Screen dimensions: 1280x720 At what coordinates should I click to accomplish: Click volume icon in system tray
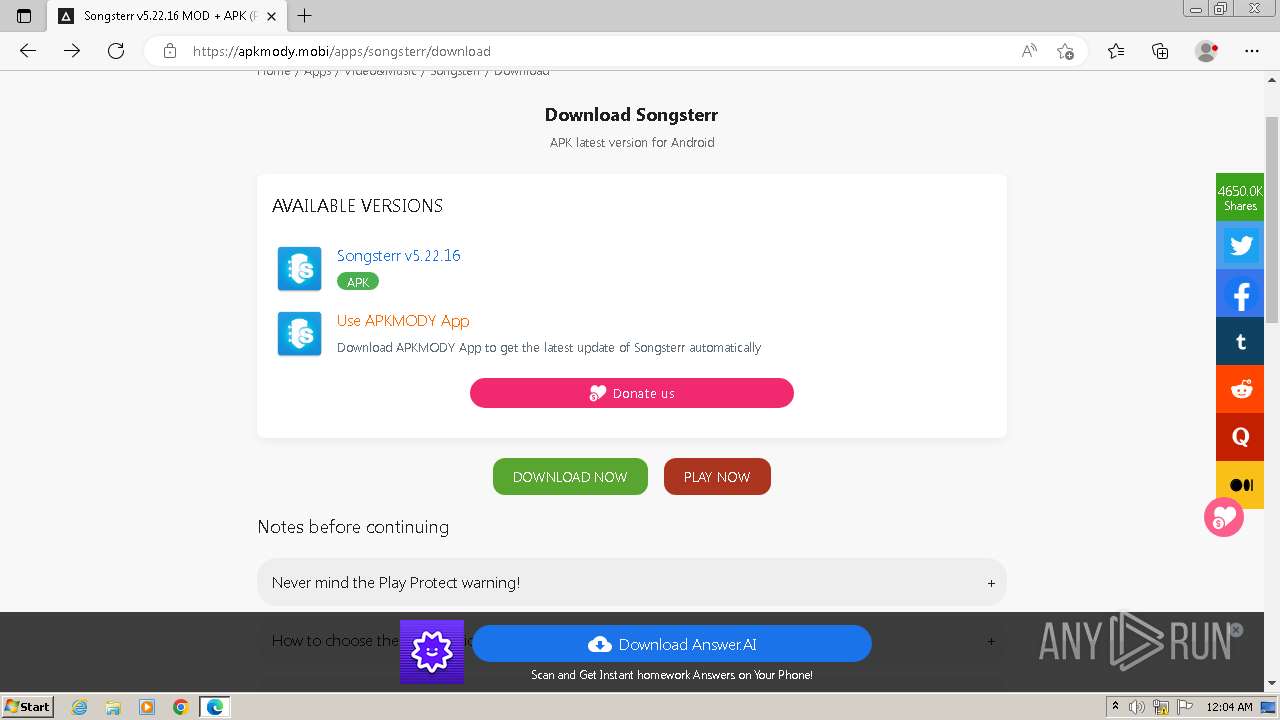point(1136,707)
